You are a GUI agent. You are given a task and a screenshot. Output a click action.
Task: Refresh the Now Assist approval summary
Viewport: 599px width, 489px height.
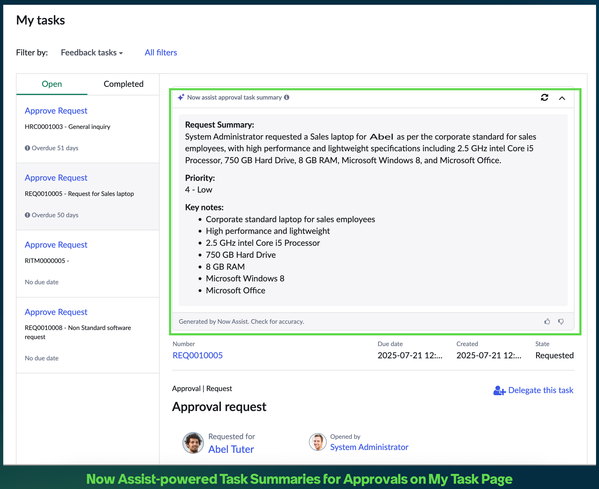tap(544, 97)
